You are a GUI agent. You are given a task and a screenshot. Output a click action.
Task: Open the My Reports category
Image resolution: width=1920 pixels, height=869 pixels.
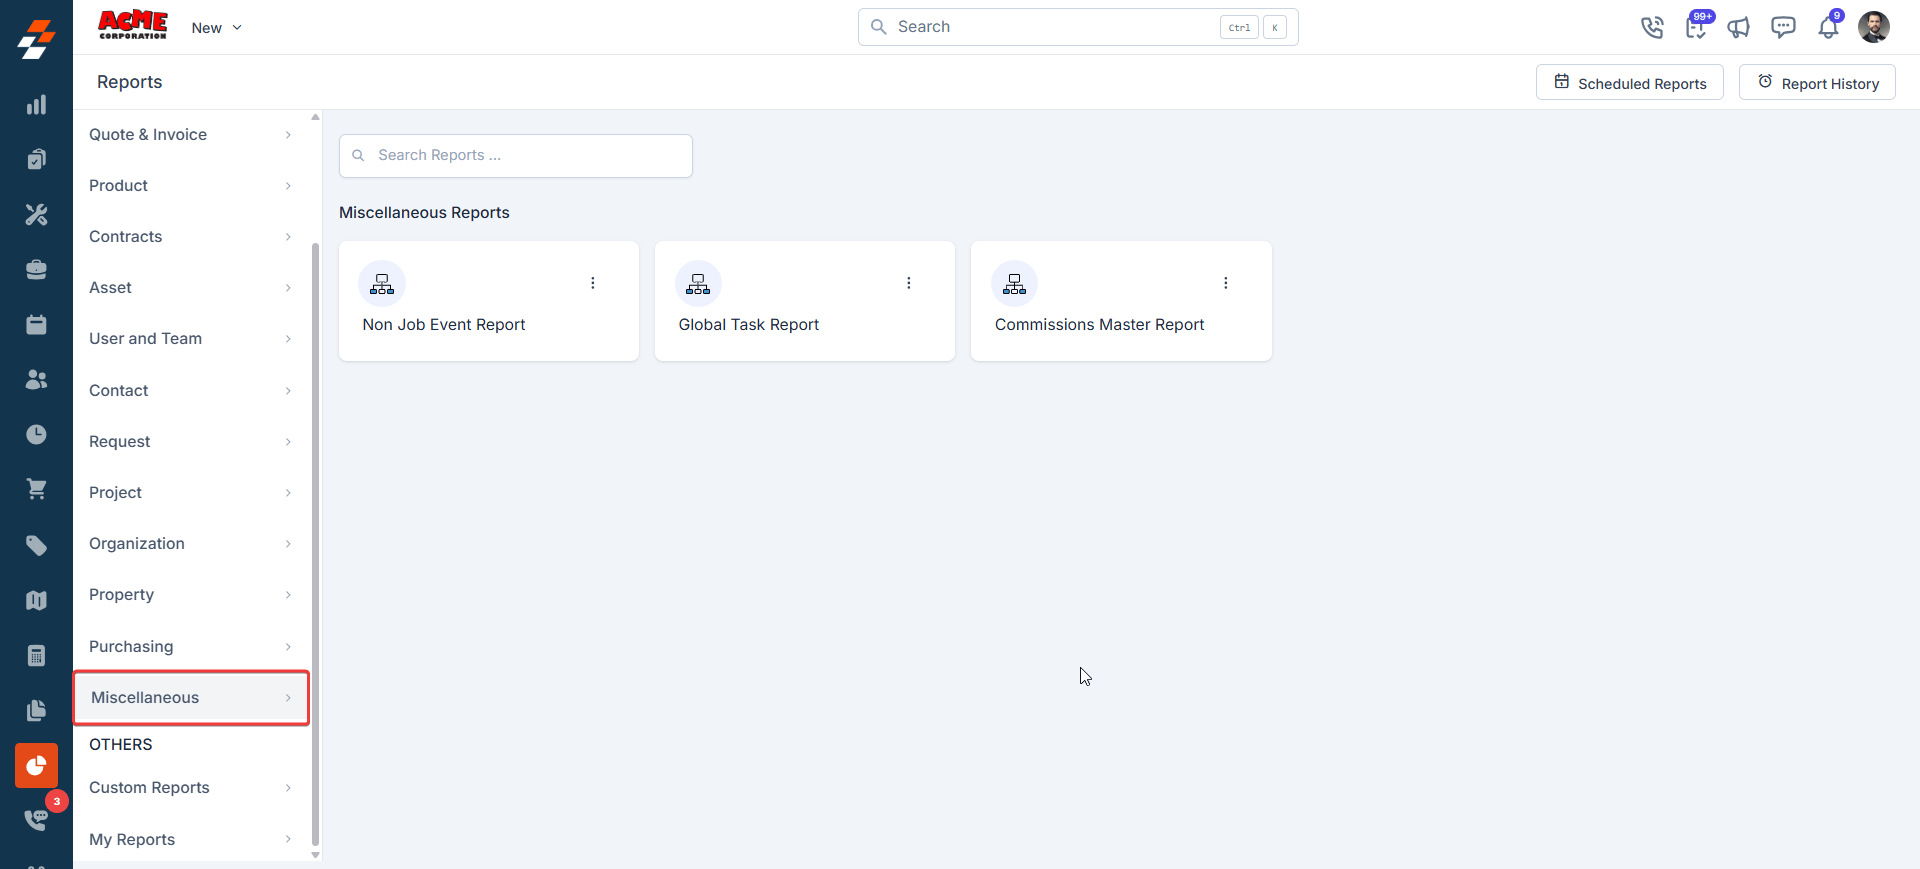[190, 840]
